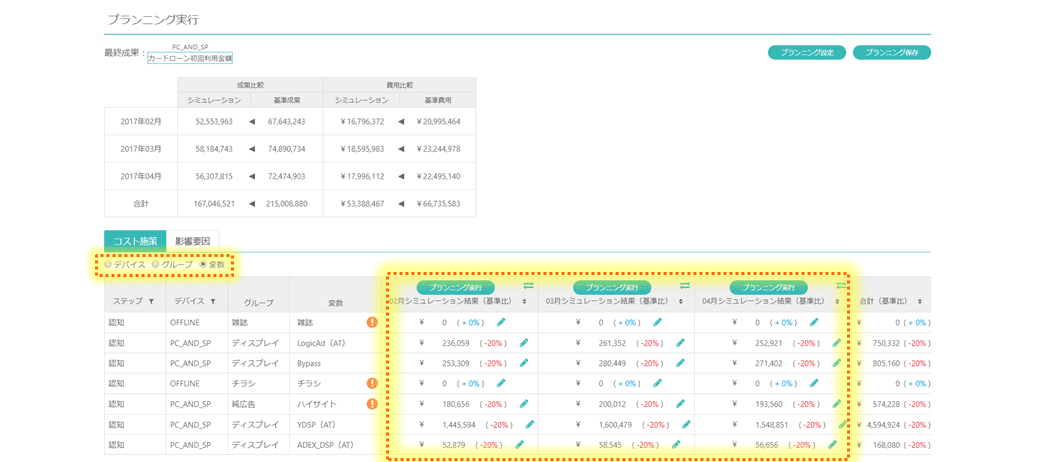
Task: Click pencil edit icon for LogicAd 02月 value
Action: (x=523, y=343)
